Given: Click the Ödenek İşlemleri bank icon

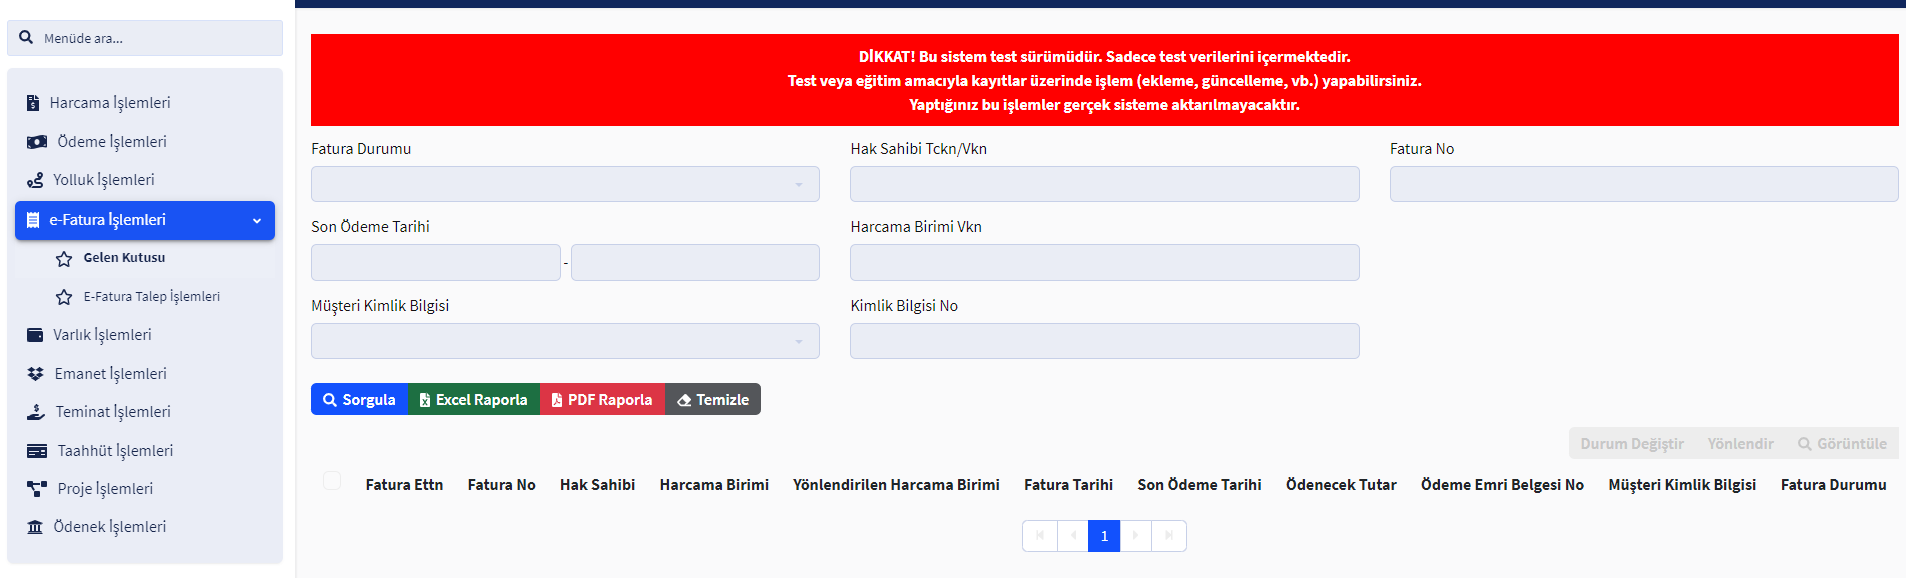Looking at the screenshot, I should pos(35,527).
